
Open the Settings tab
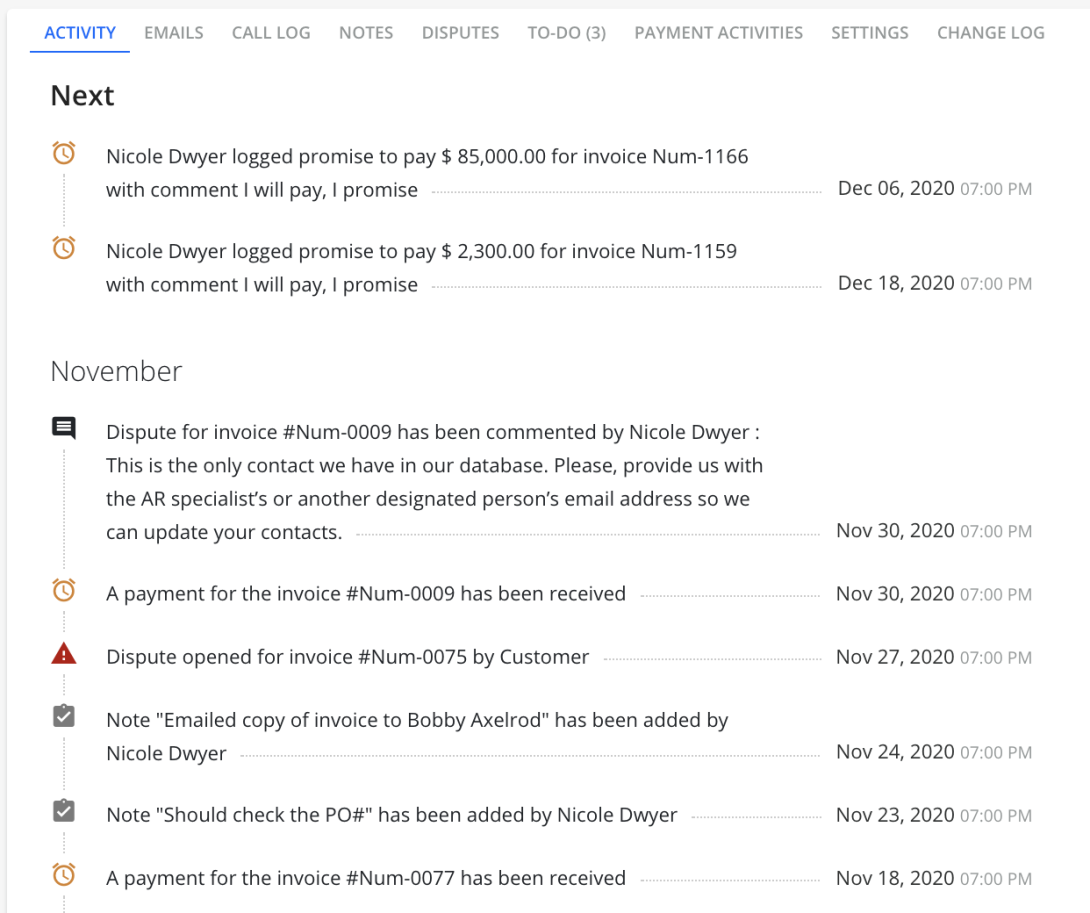(870, 33)
